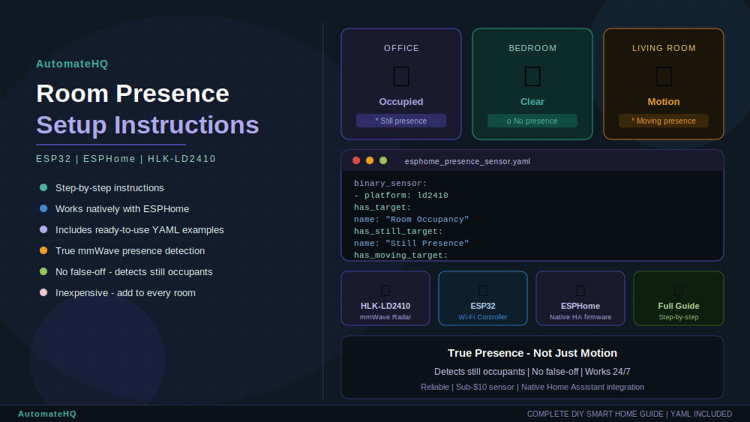Open the esphome_presence_sensor.yaml file title
The image size is (750, 422).
tap(467, 161)
